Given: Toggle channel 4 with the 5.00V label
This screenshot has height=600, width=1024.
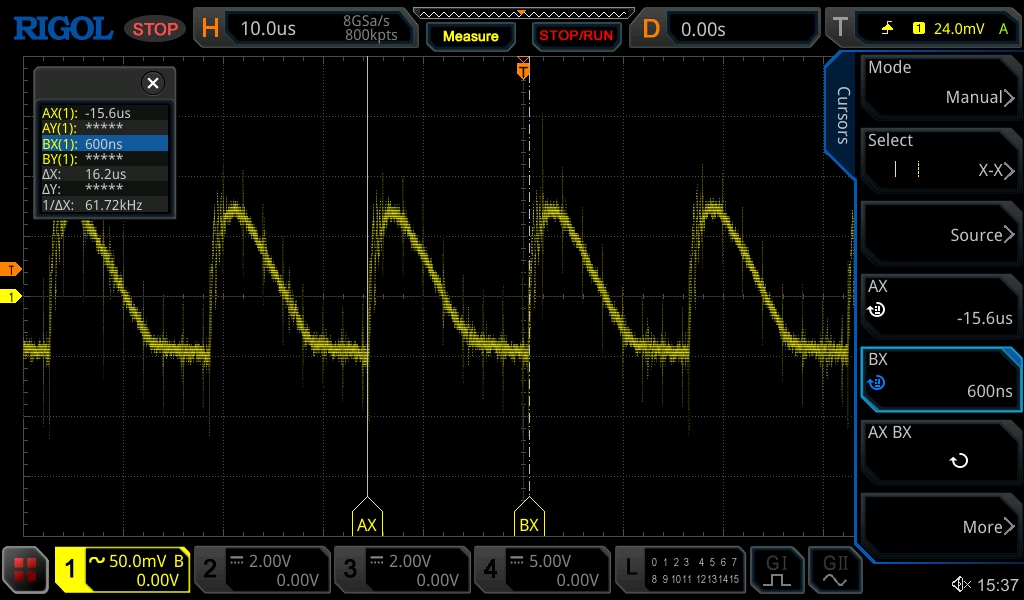Looking at the screenshot, I should [541, 570].
